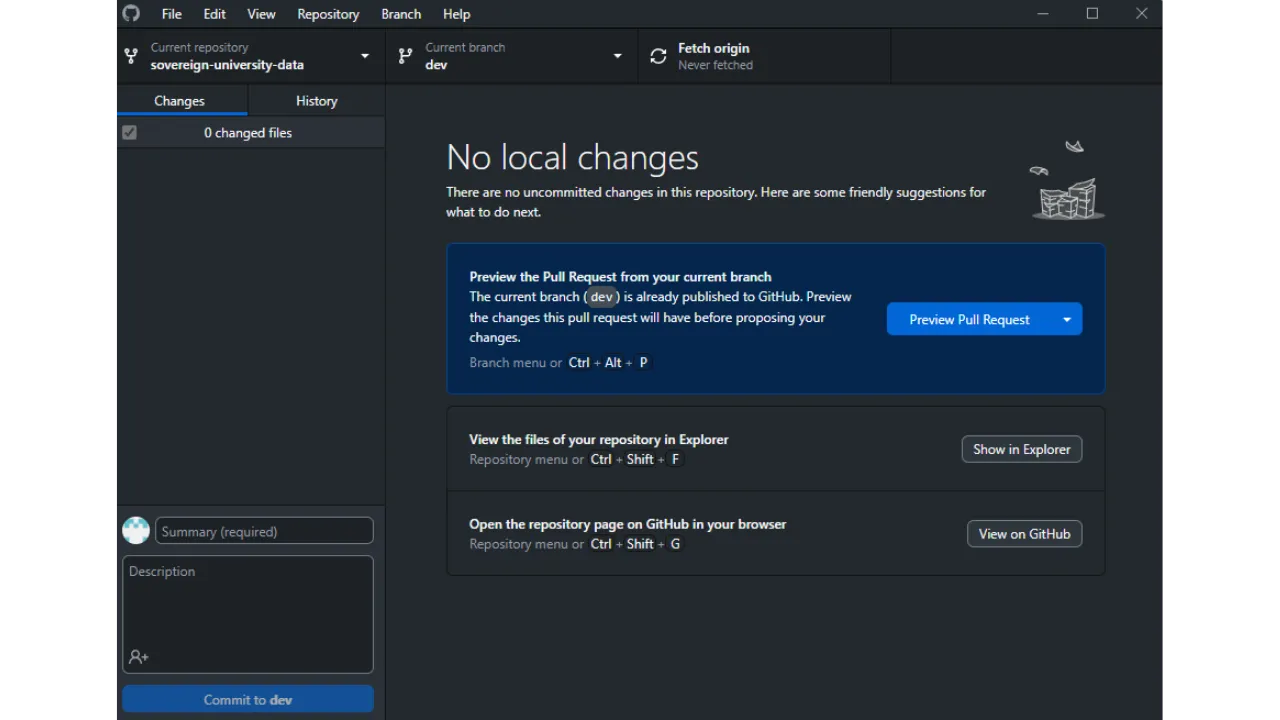Image resolution: width=1280 pixels, height=720 pixels.
Task: Click the No local changes heading
Action: pyautogui.click(x=572, y=158)
